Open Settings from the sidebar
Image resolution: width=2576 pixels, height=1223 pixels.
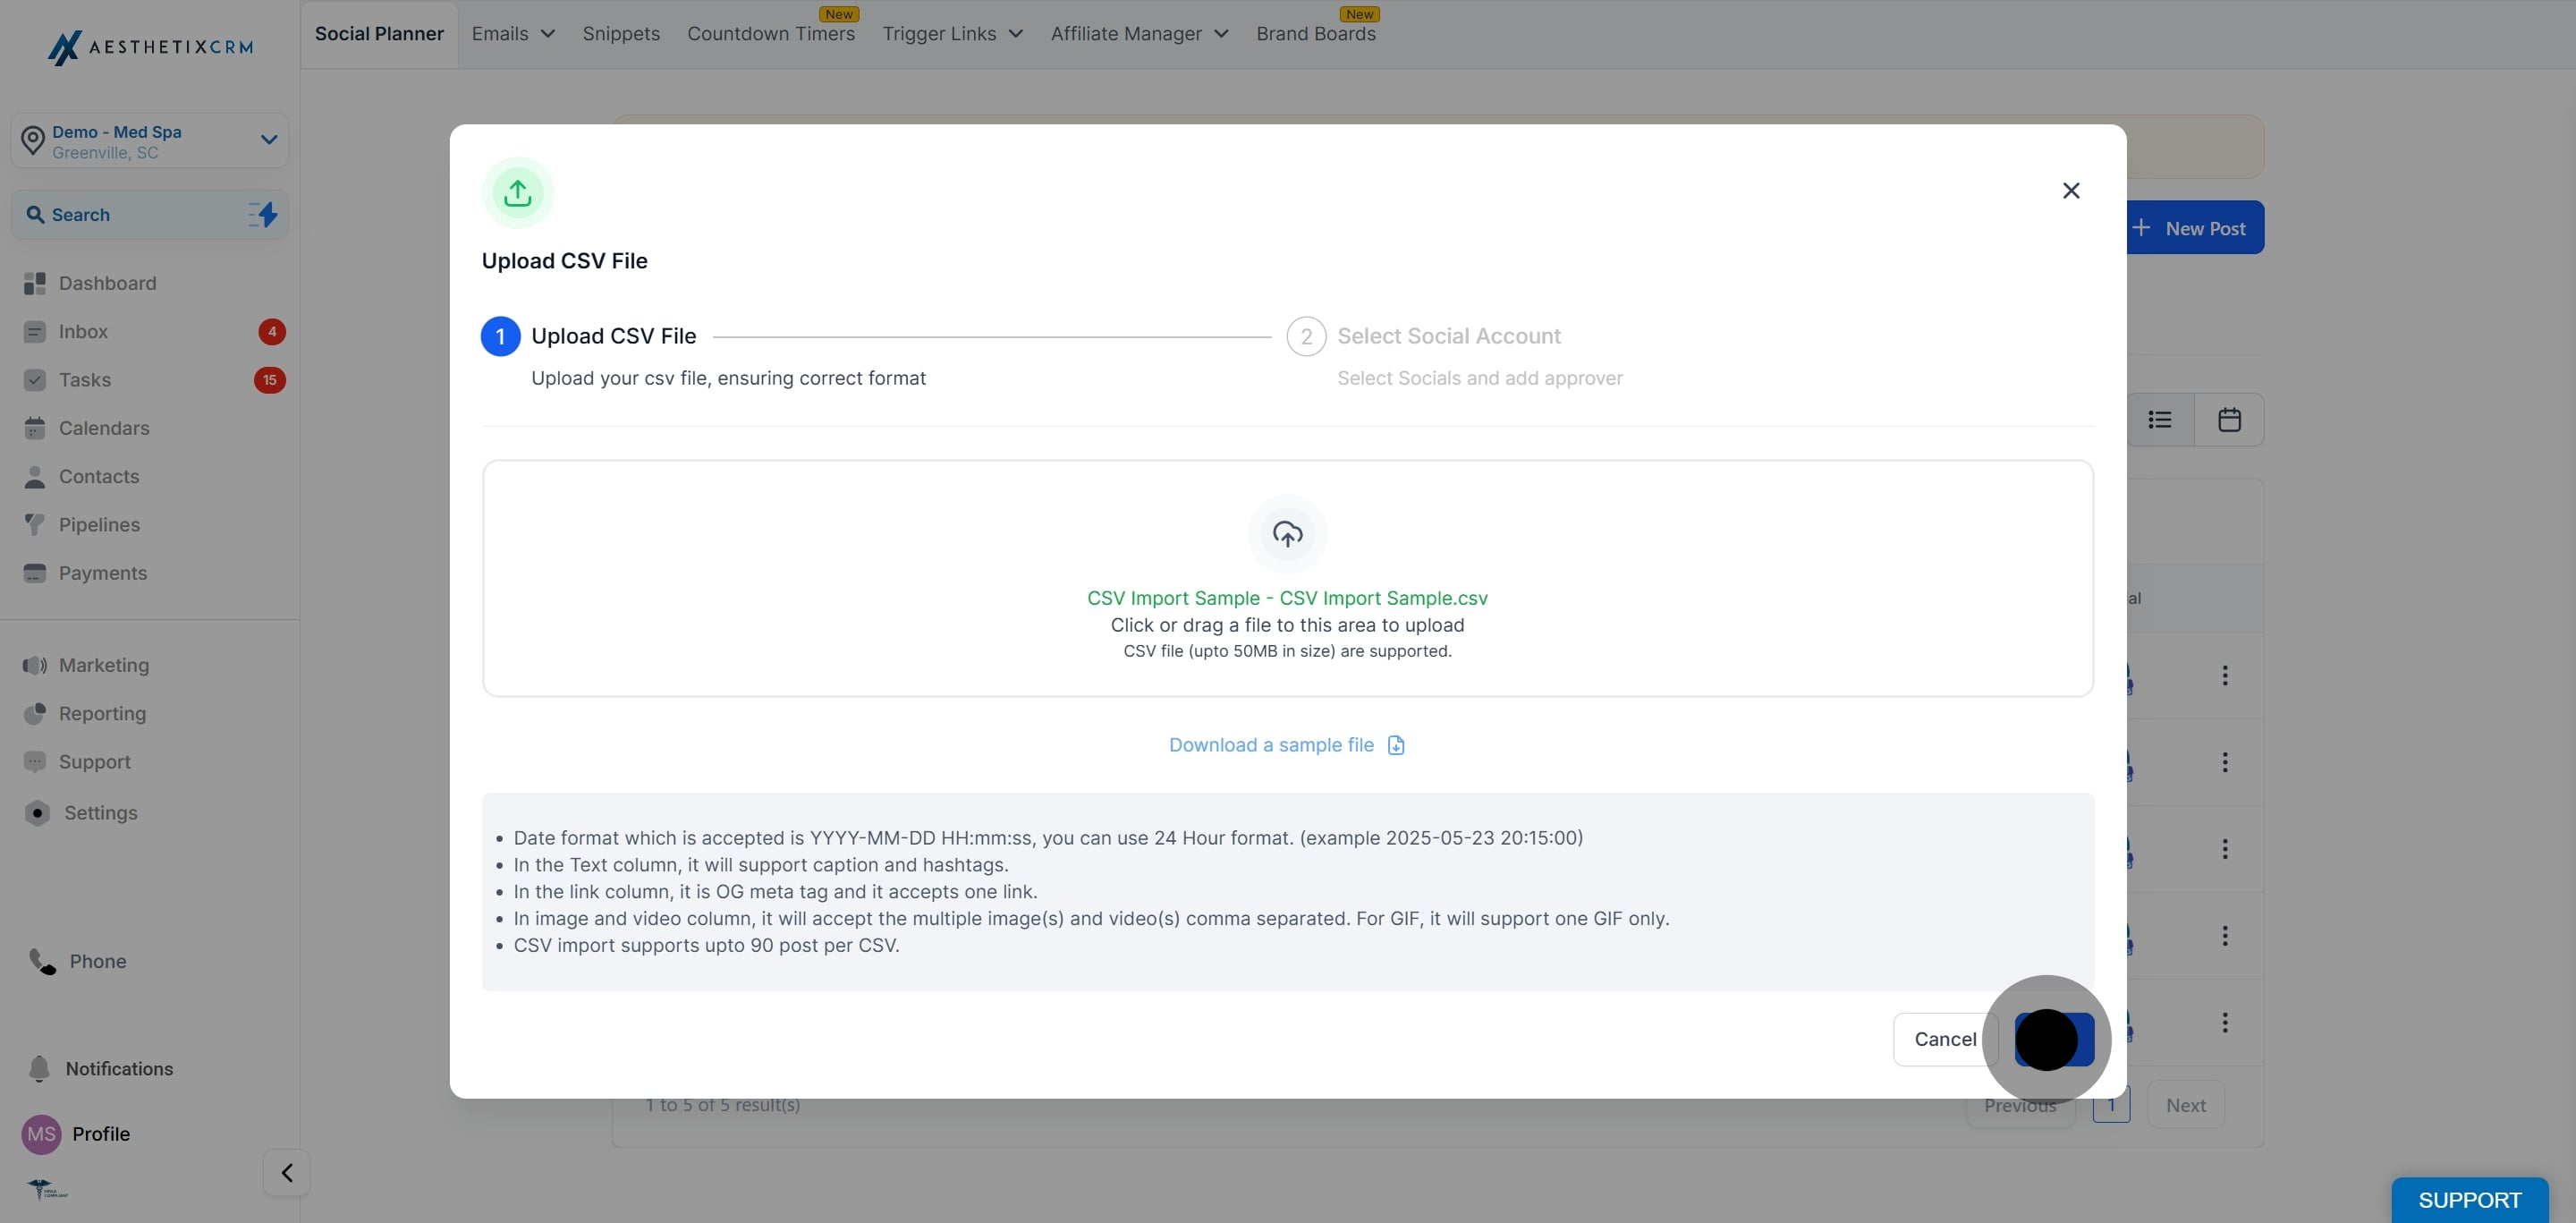[101, 813]
